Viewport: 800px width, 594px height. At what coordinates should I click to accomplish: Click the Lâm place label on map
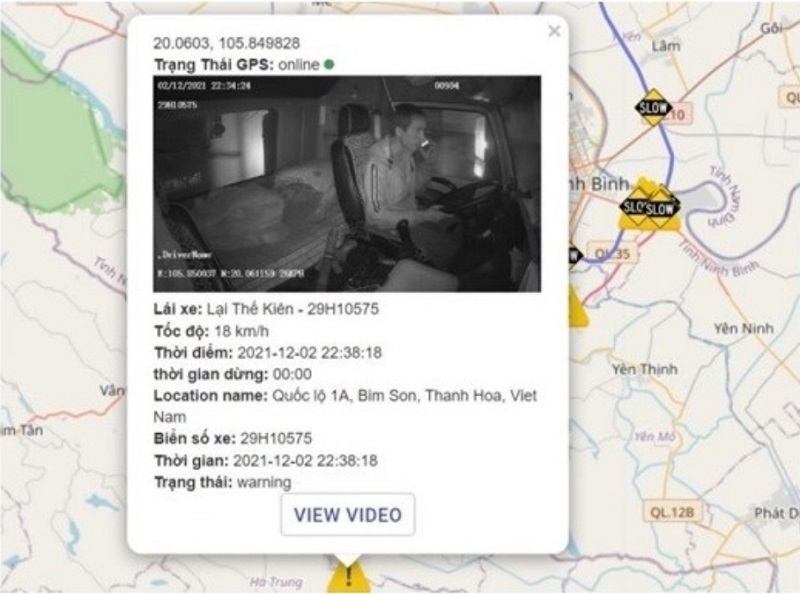(x=666, y=46)
